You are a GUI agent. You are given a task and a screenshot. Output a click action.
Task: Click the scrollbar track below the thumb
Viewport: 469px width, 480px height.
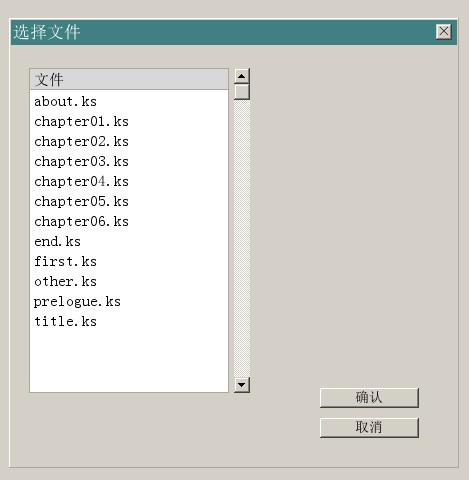(242, 238)
